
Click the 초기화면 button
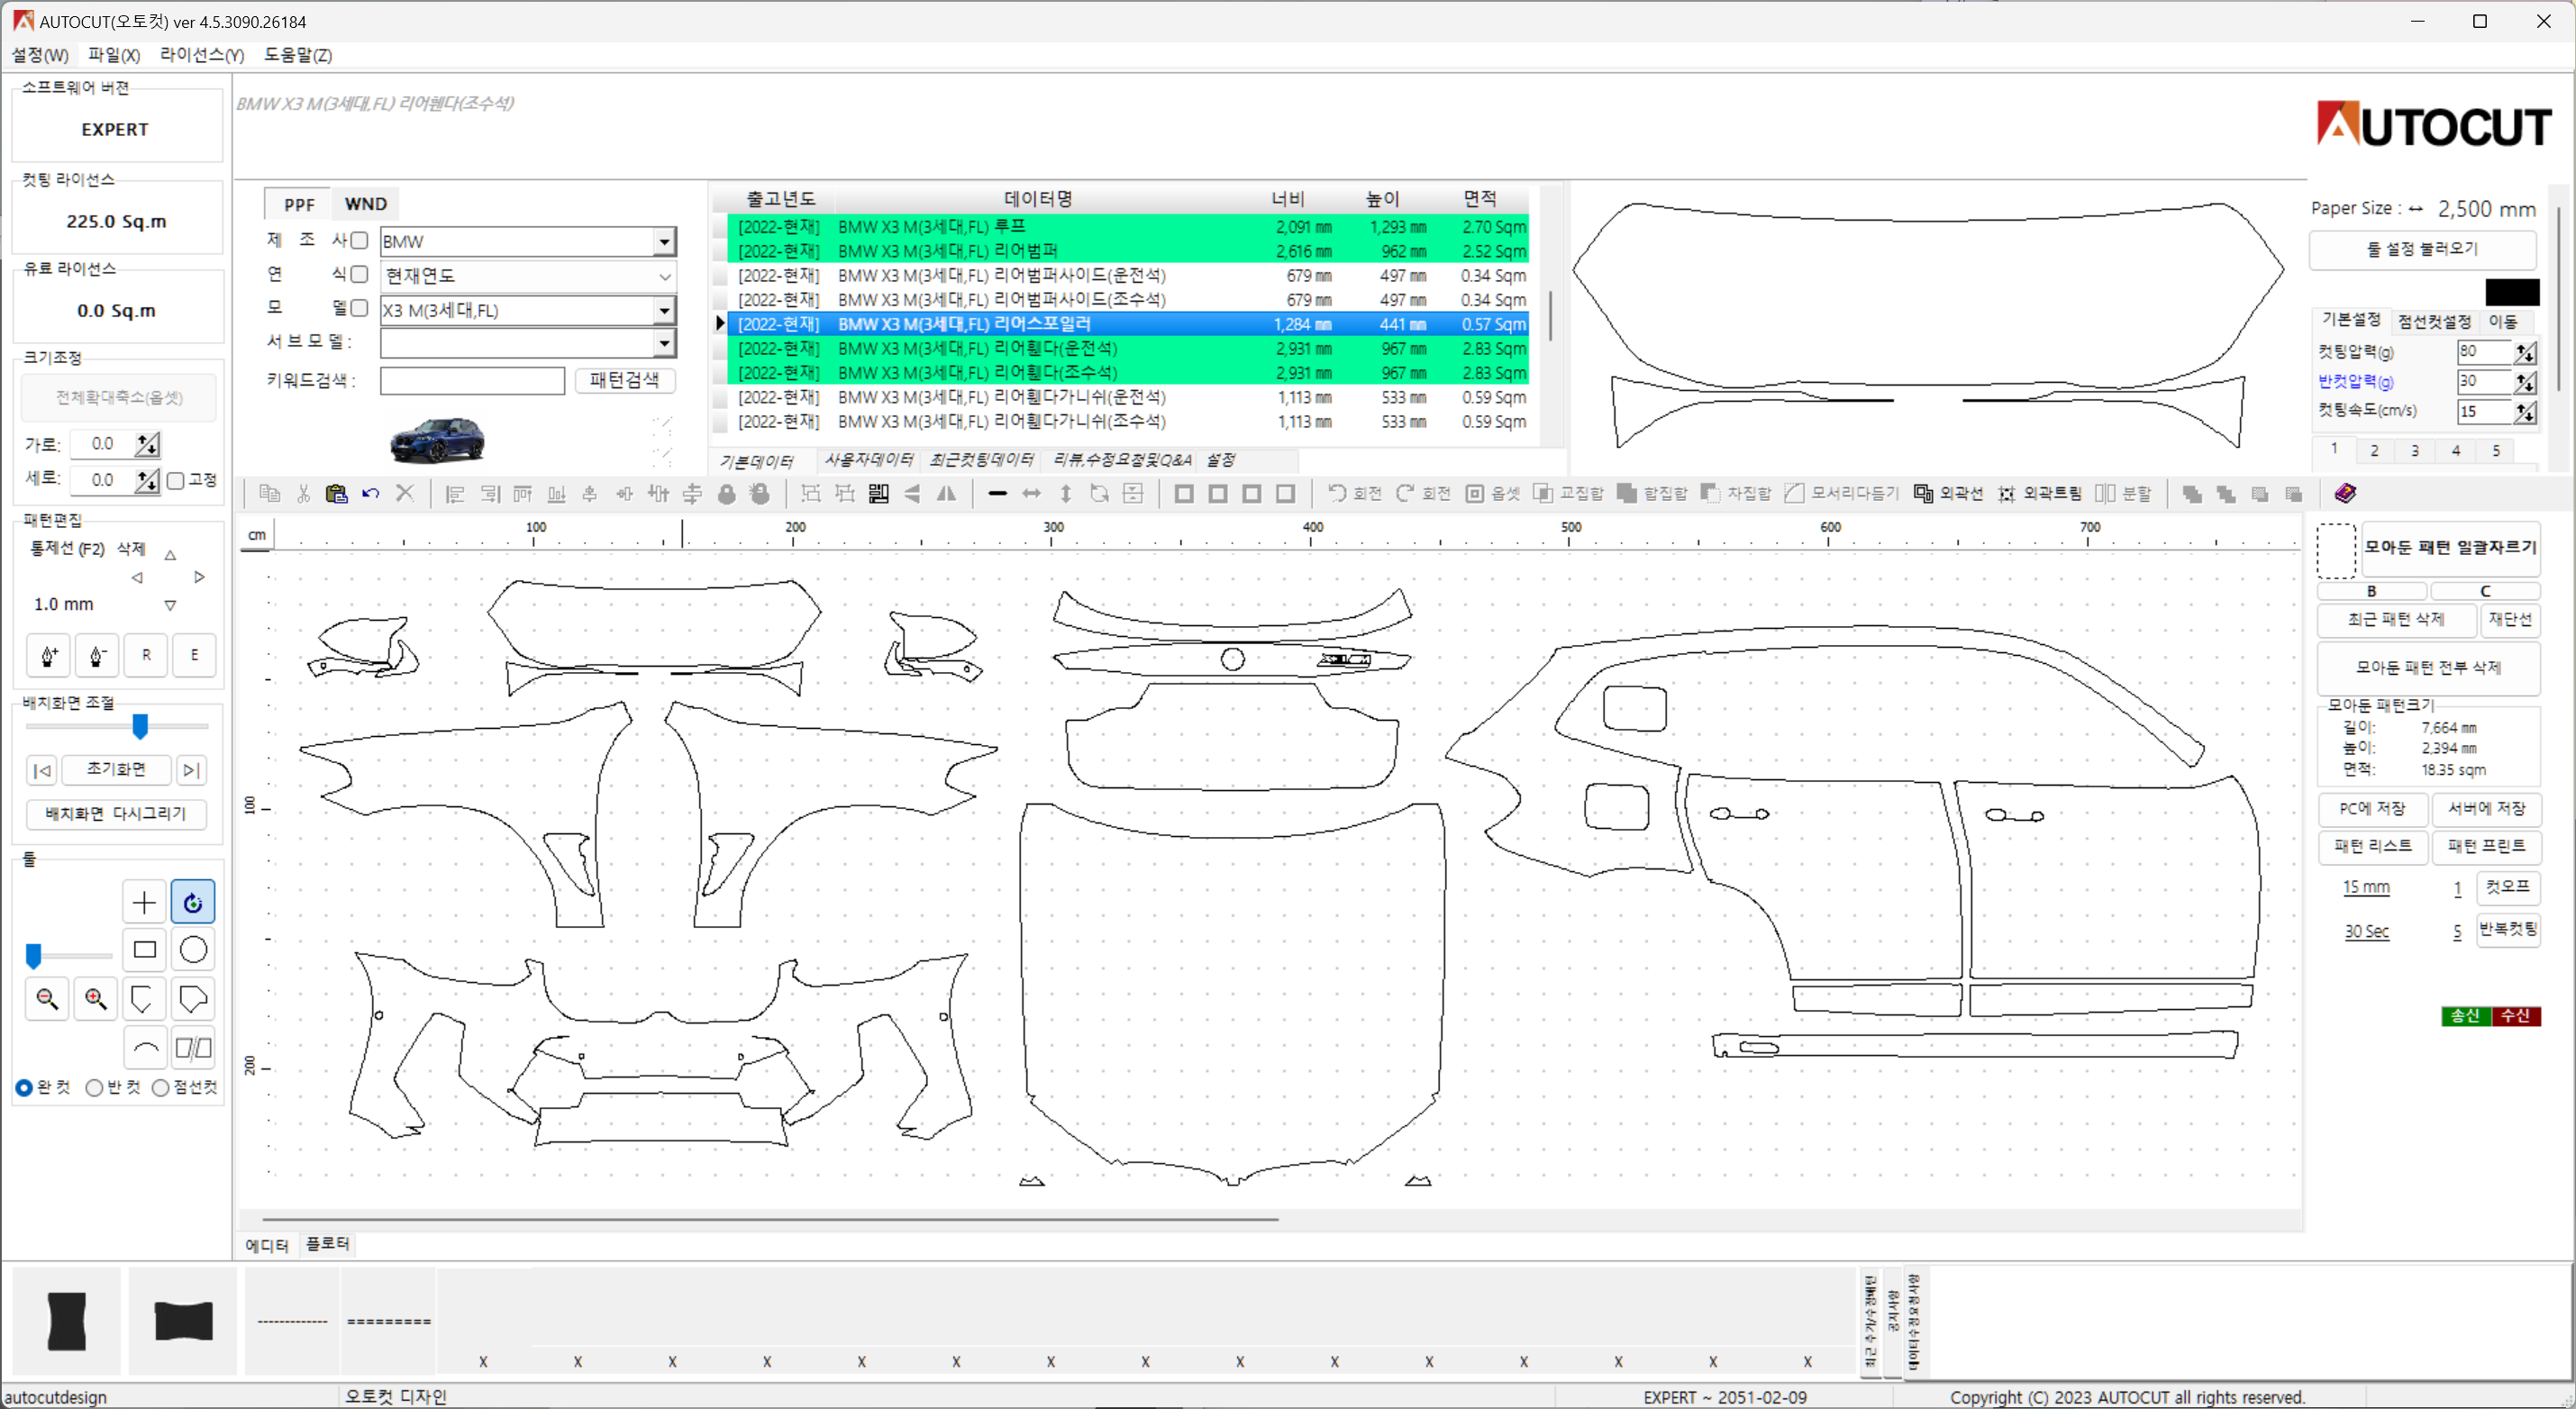coord(116,770)
